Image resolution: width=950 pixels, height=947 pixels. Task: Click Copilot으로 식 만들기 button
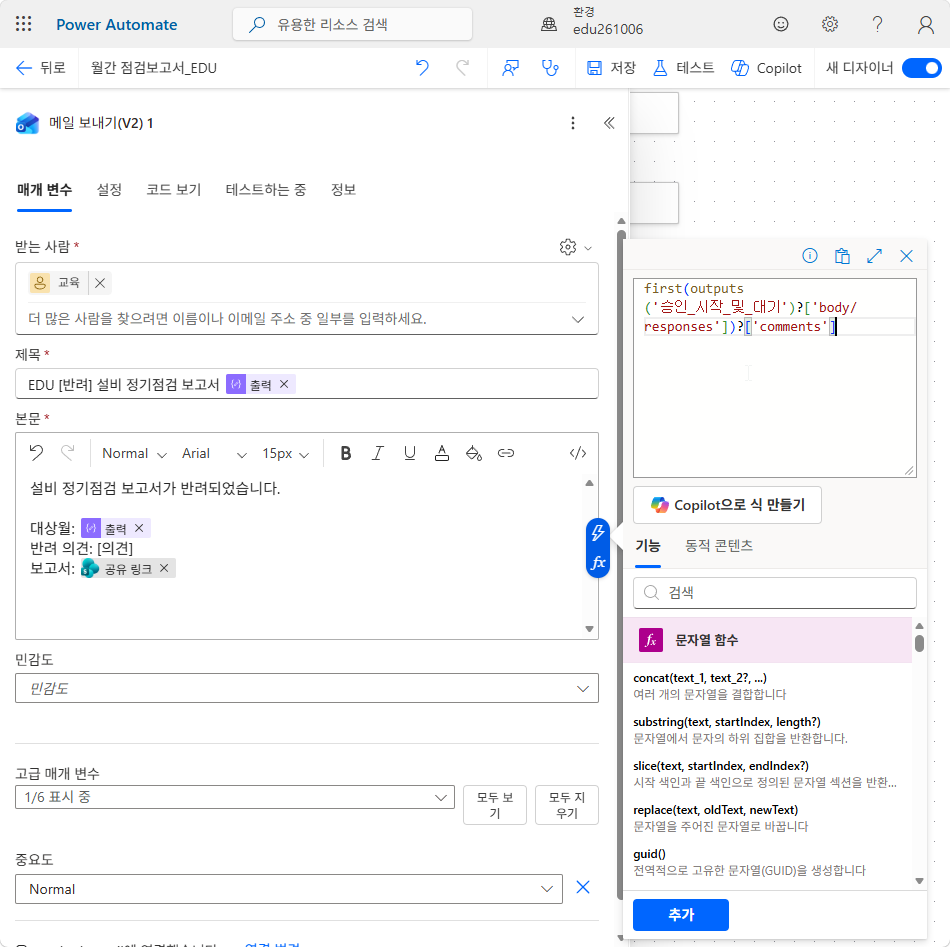pyautogui.click(x=727, y=505)
